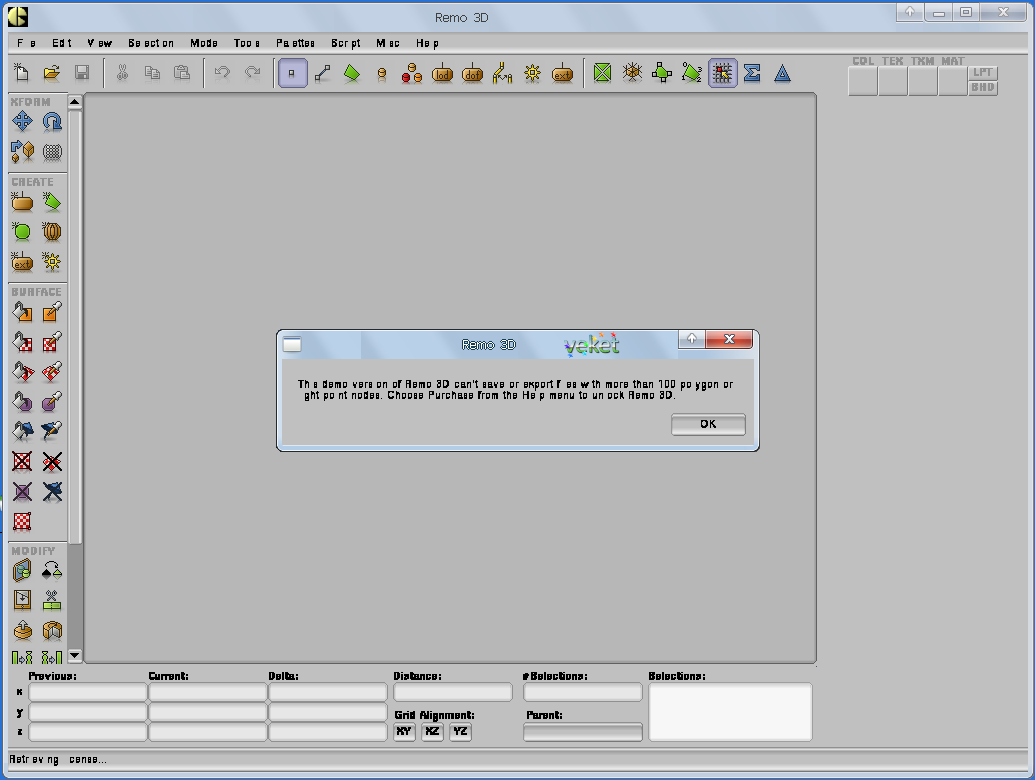The image size is (1035, 780).
Task: Click OK in the demo version dialog
Action: [x=708, y=424]
